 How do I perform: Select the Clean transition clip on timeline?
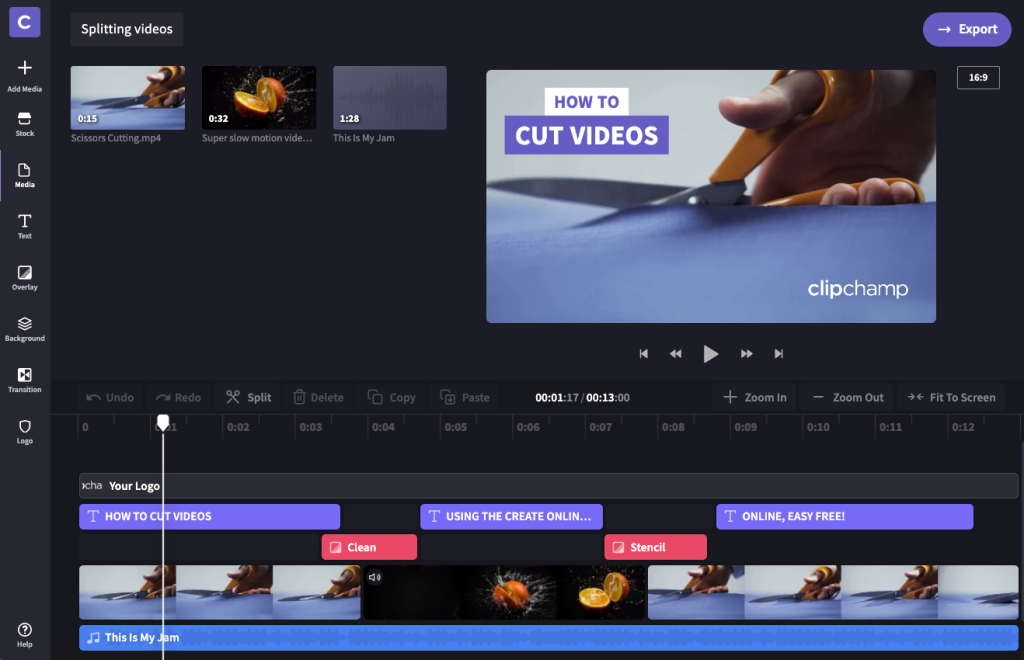[369, 547]
